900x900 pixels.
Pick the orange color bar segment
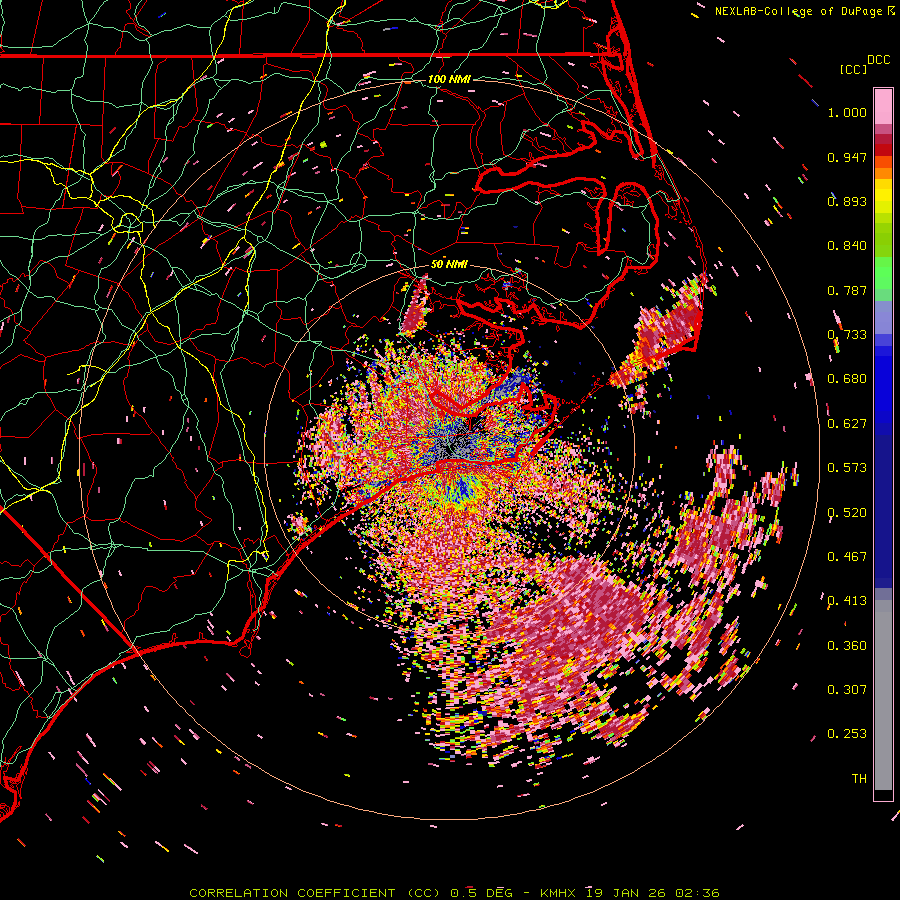[x=883, y=173]
